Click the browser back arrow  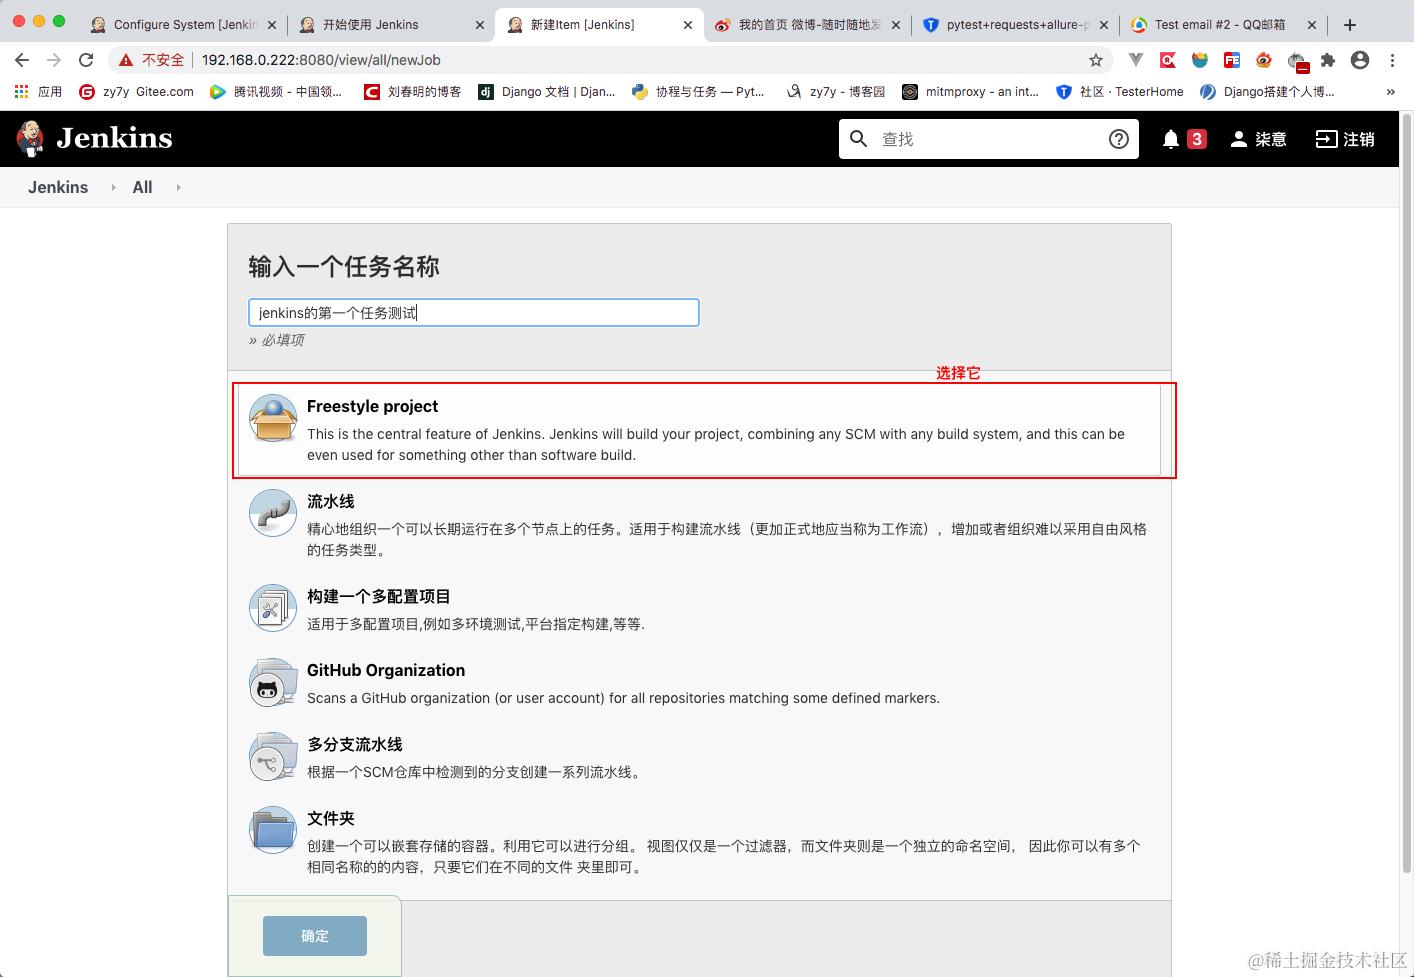(22, 60)
